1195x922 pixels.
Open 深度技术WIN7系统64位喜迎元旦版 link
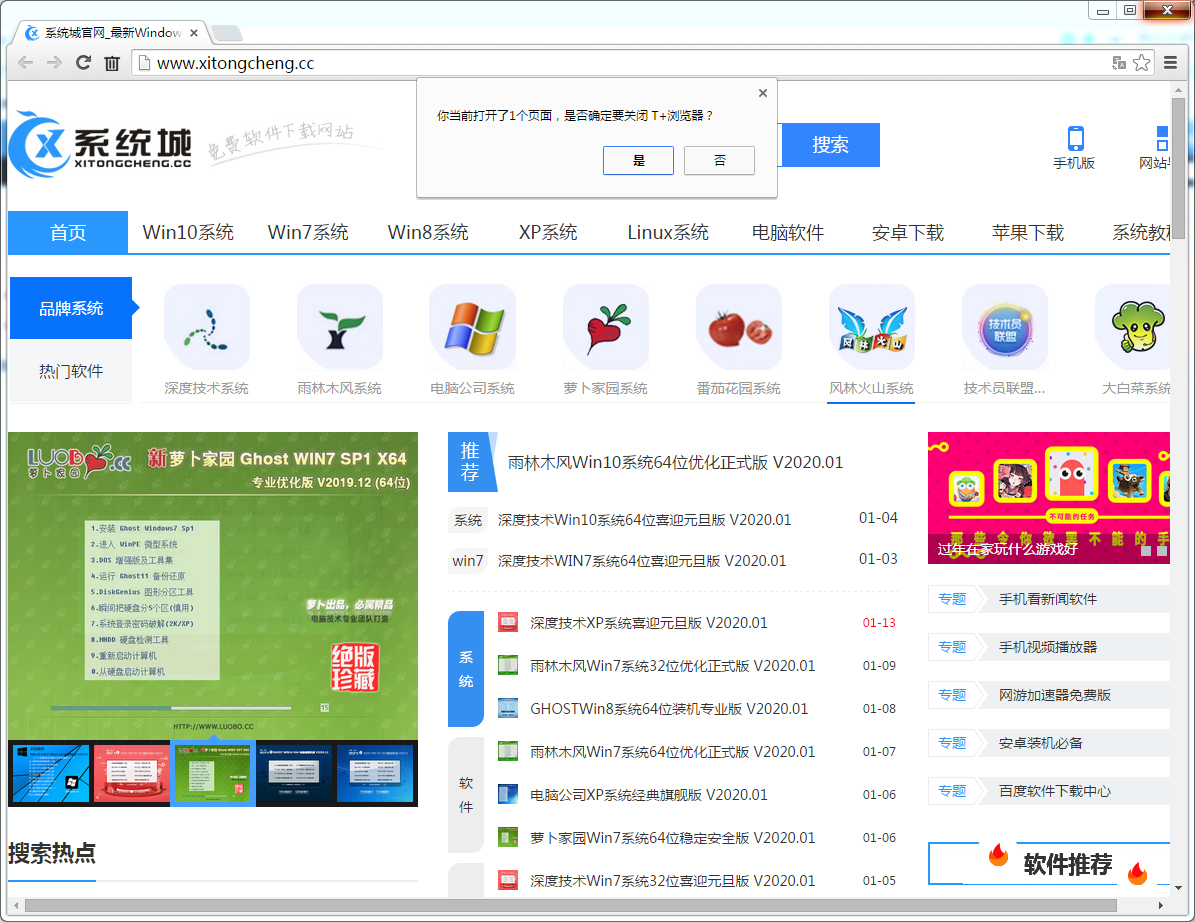tap(642, 561)
